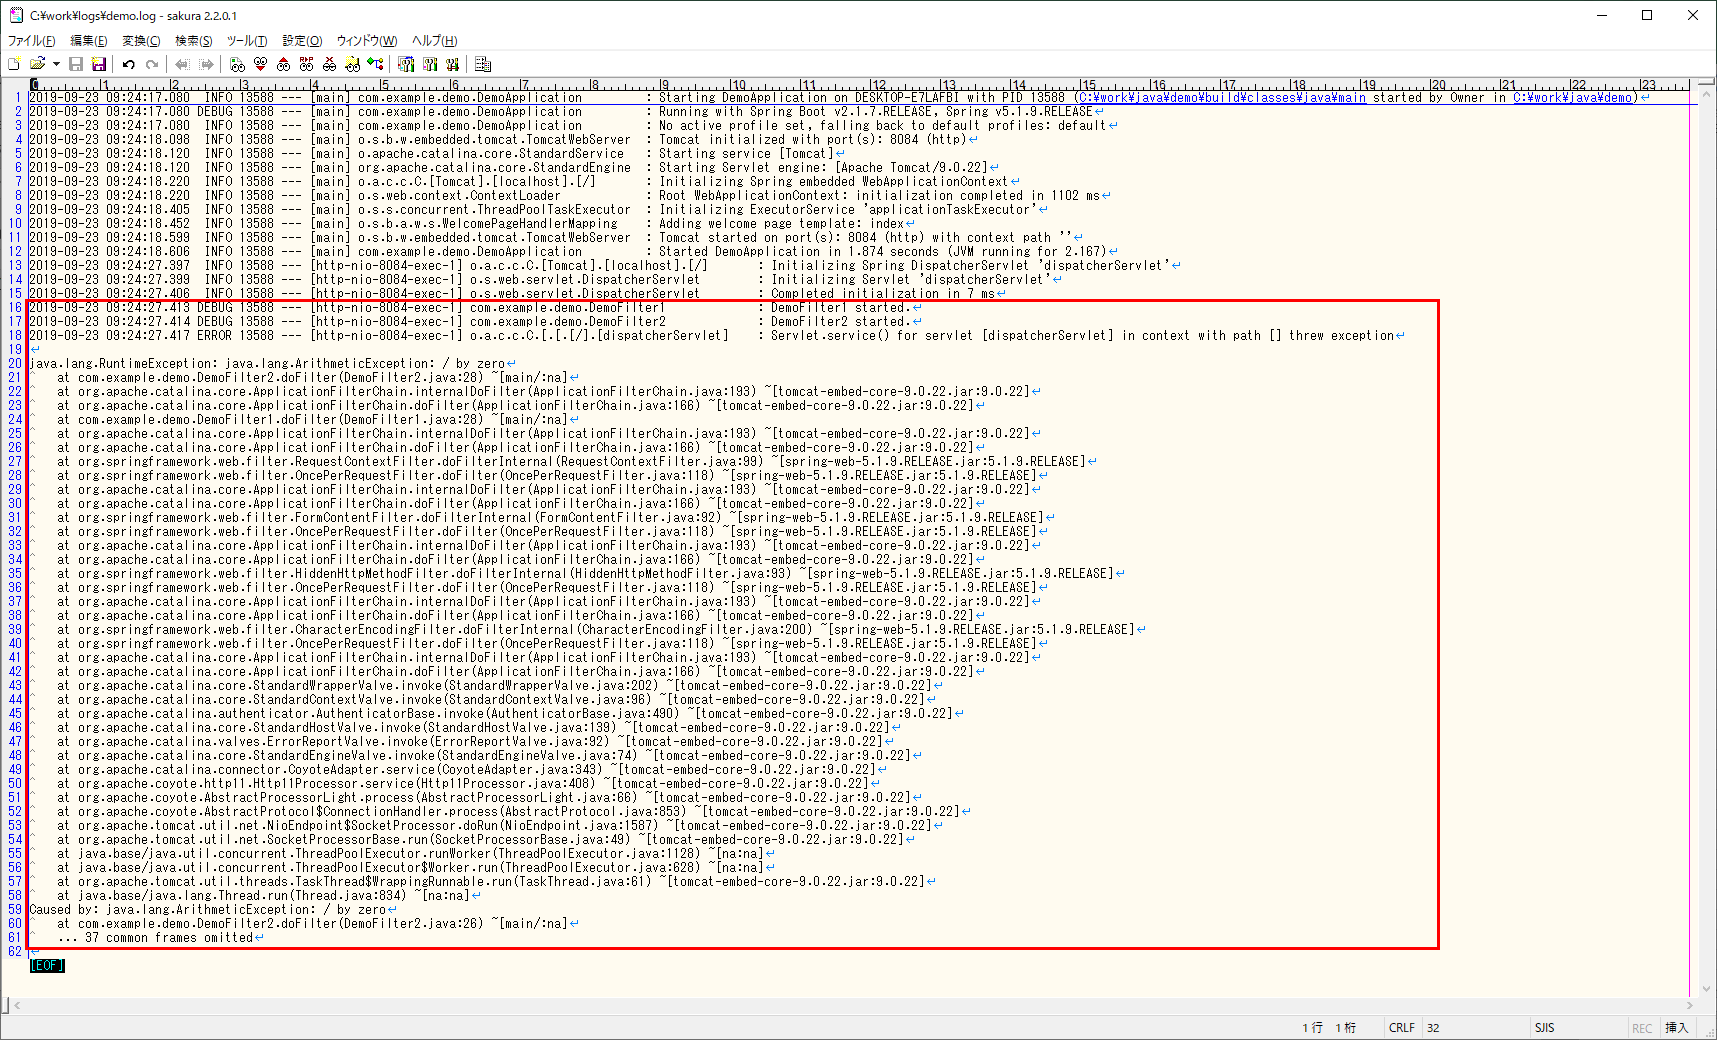Follow the C:\work\java\demo path link
The height and width of the screenshot is (1040, 1717).
(x=1575, y=98)
